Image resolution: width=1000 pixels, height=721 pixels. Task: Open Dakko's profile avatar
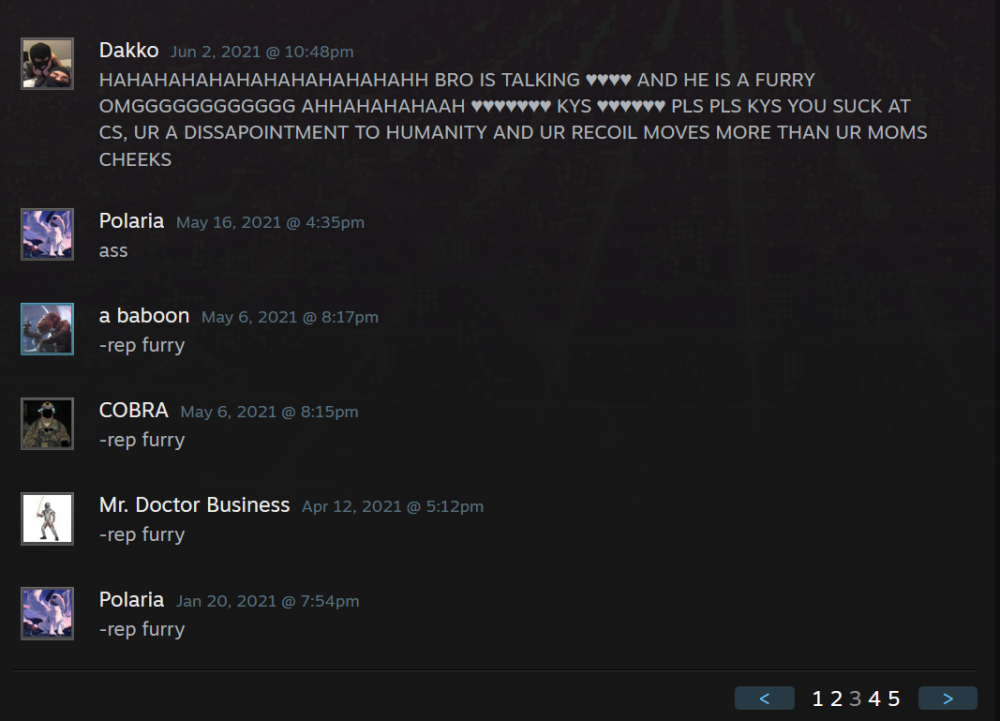click(47, 63)
